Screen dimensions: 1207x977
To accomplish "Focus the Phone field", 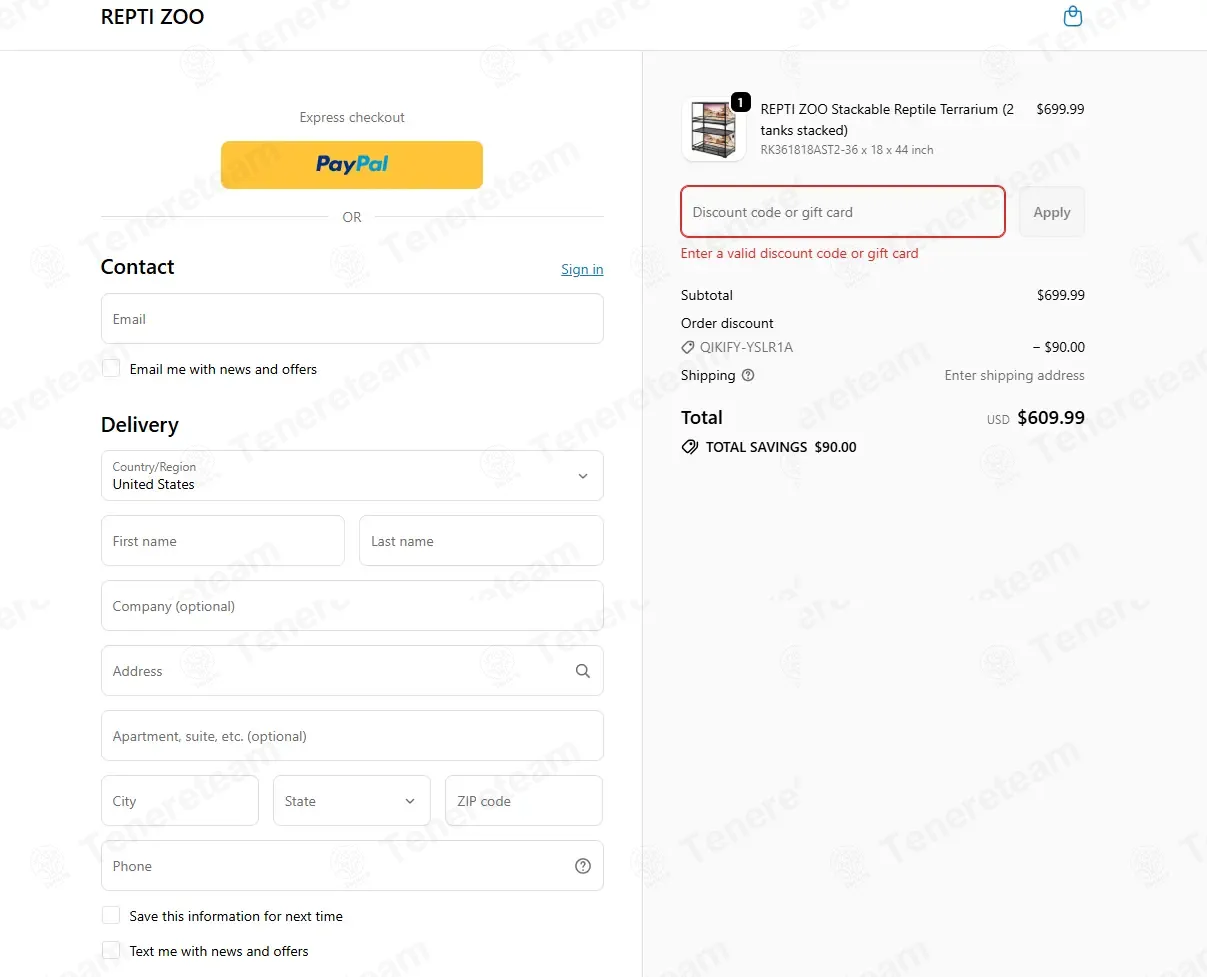I will click(352, 866).
